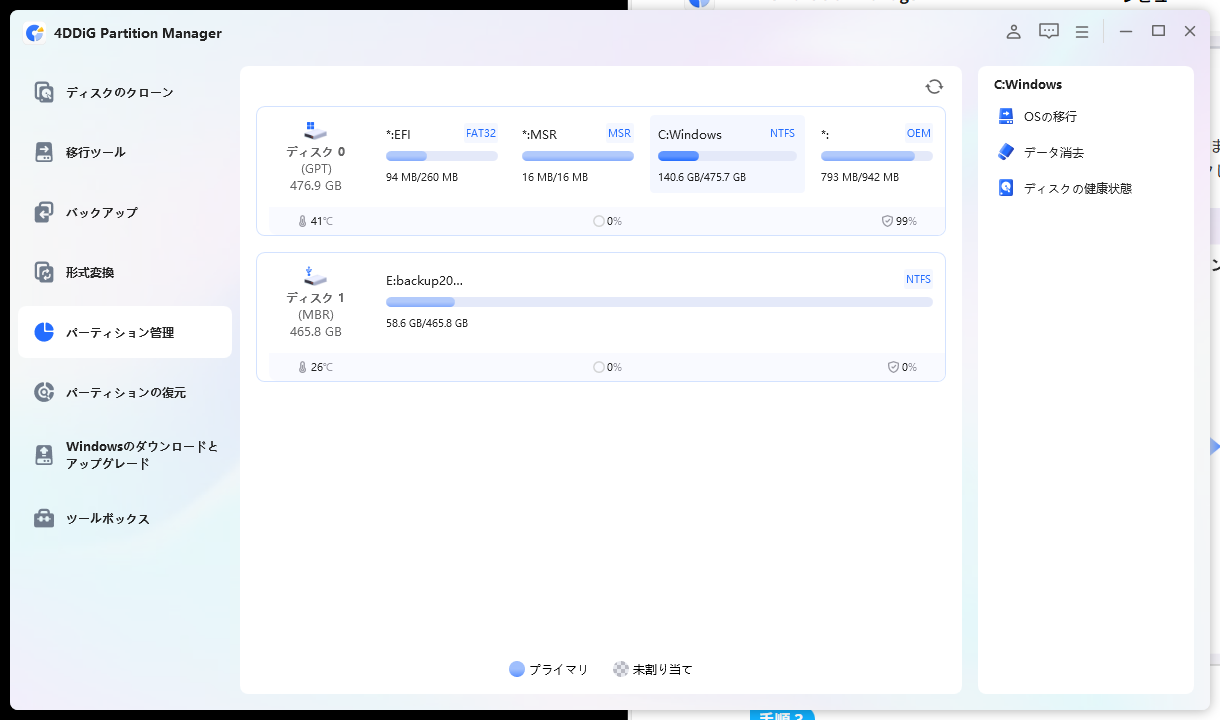Viewport: 1220px width, 720px height.
Task: Click the C:Windows heading in right panel
Action: 1028,85
